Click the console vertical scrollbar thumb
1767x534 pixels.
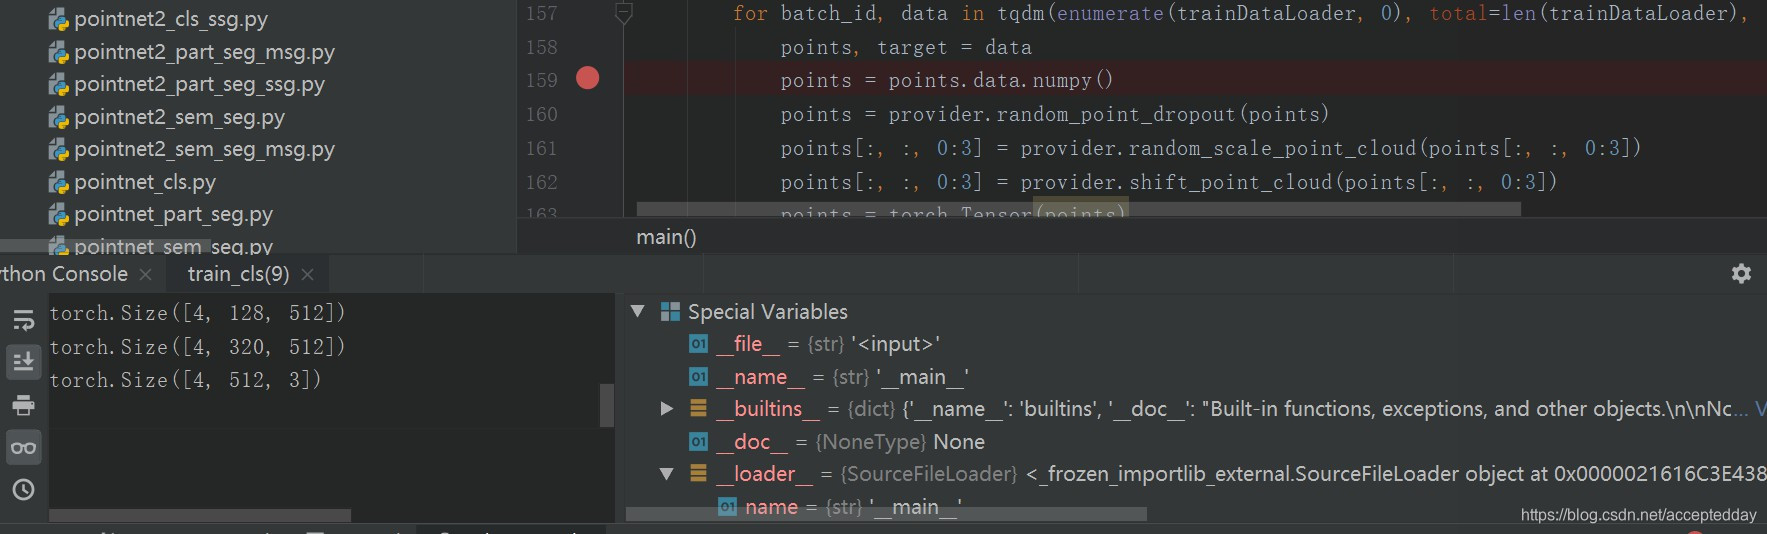pos(606,405)
